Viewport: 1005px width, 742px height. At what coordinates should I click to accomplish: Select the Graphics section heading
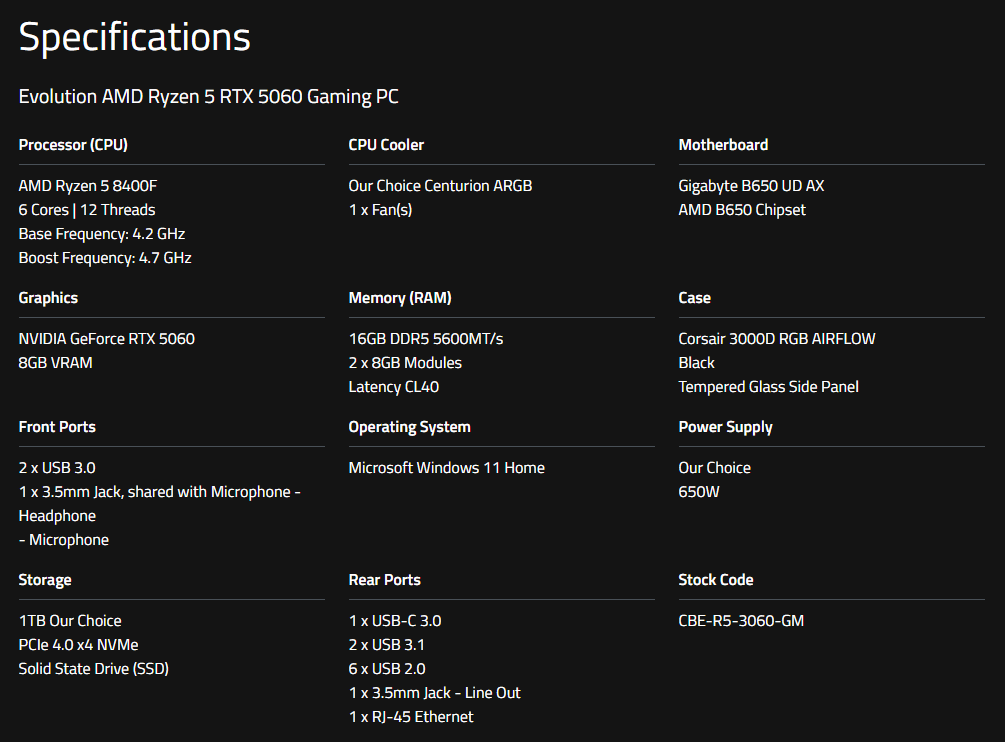pos(48,298)
